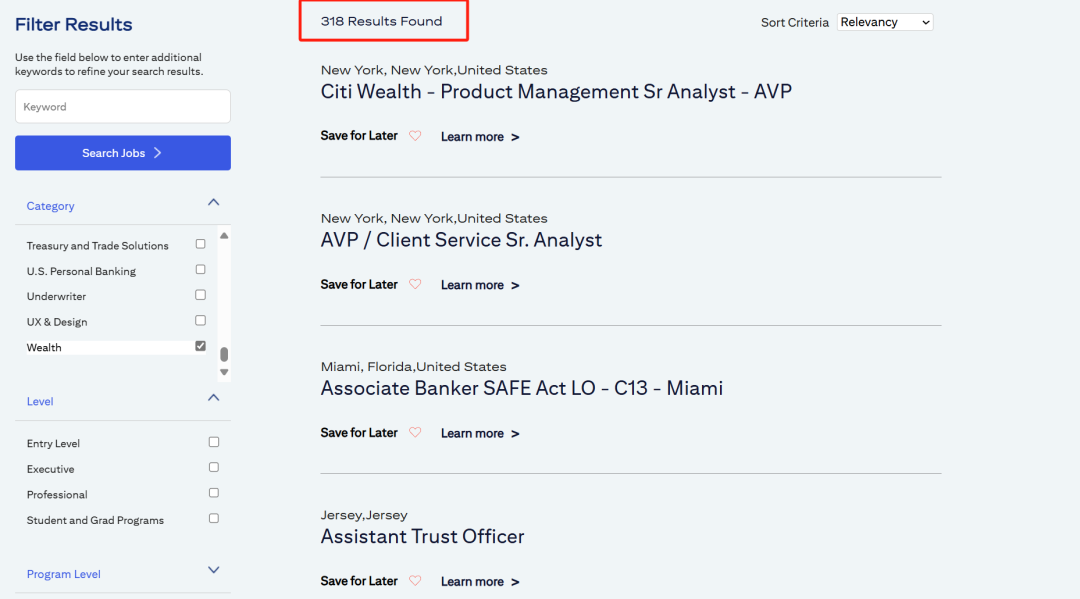Collapse the Category filter section
The height and width of the screenshot is (599, 1080).
tap(214, 202)
